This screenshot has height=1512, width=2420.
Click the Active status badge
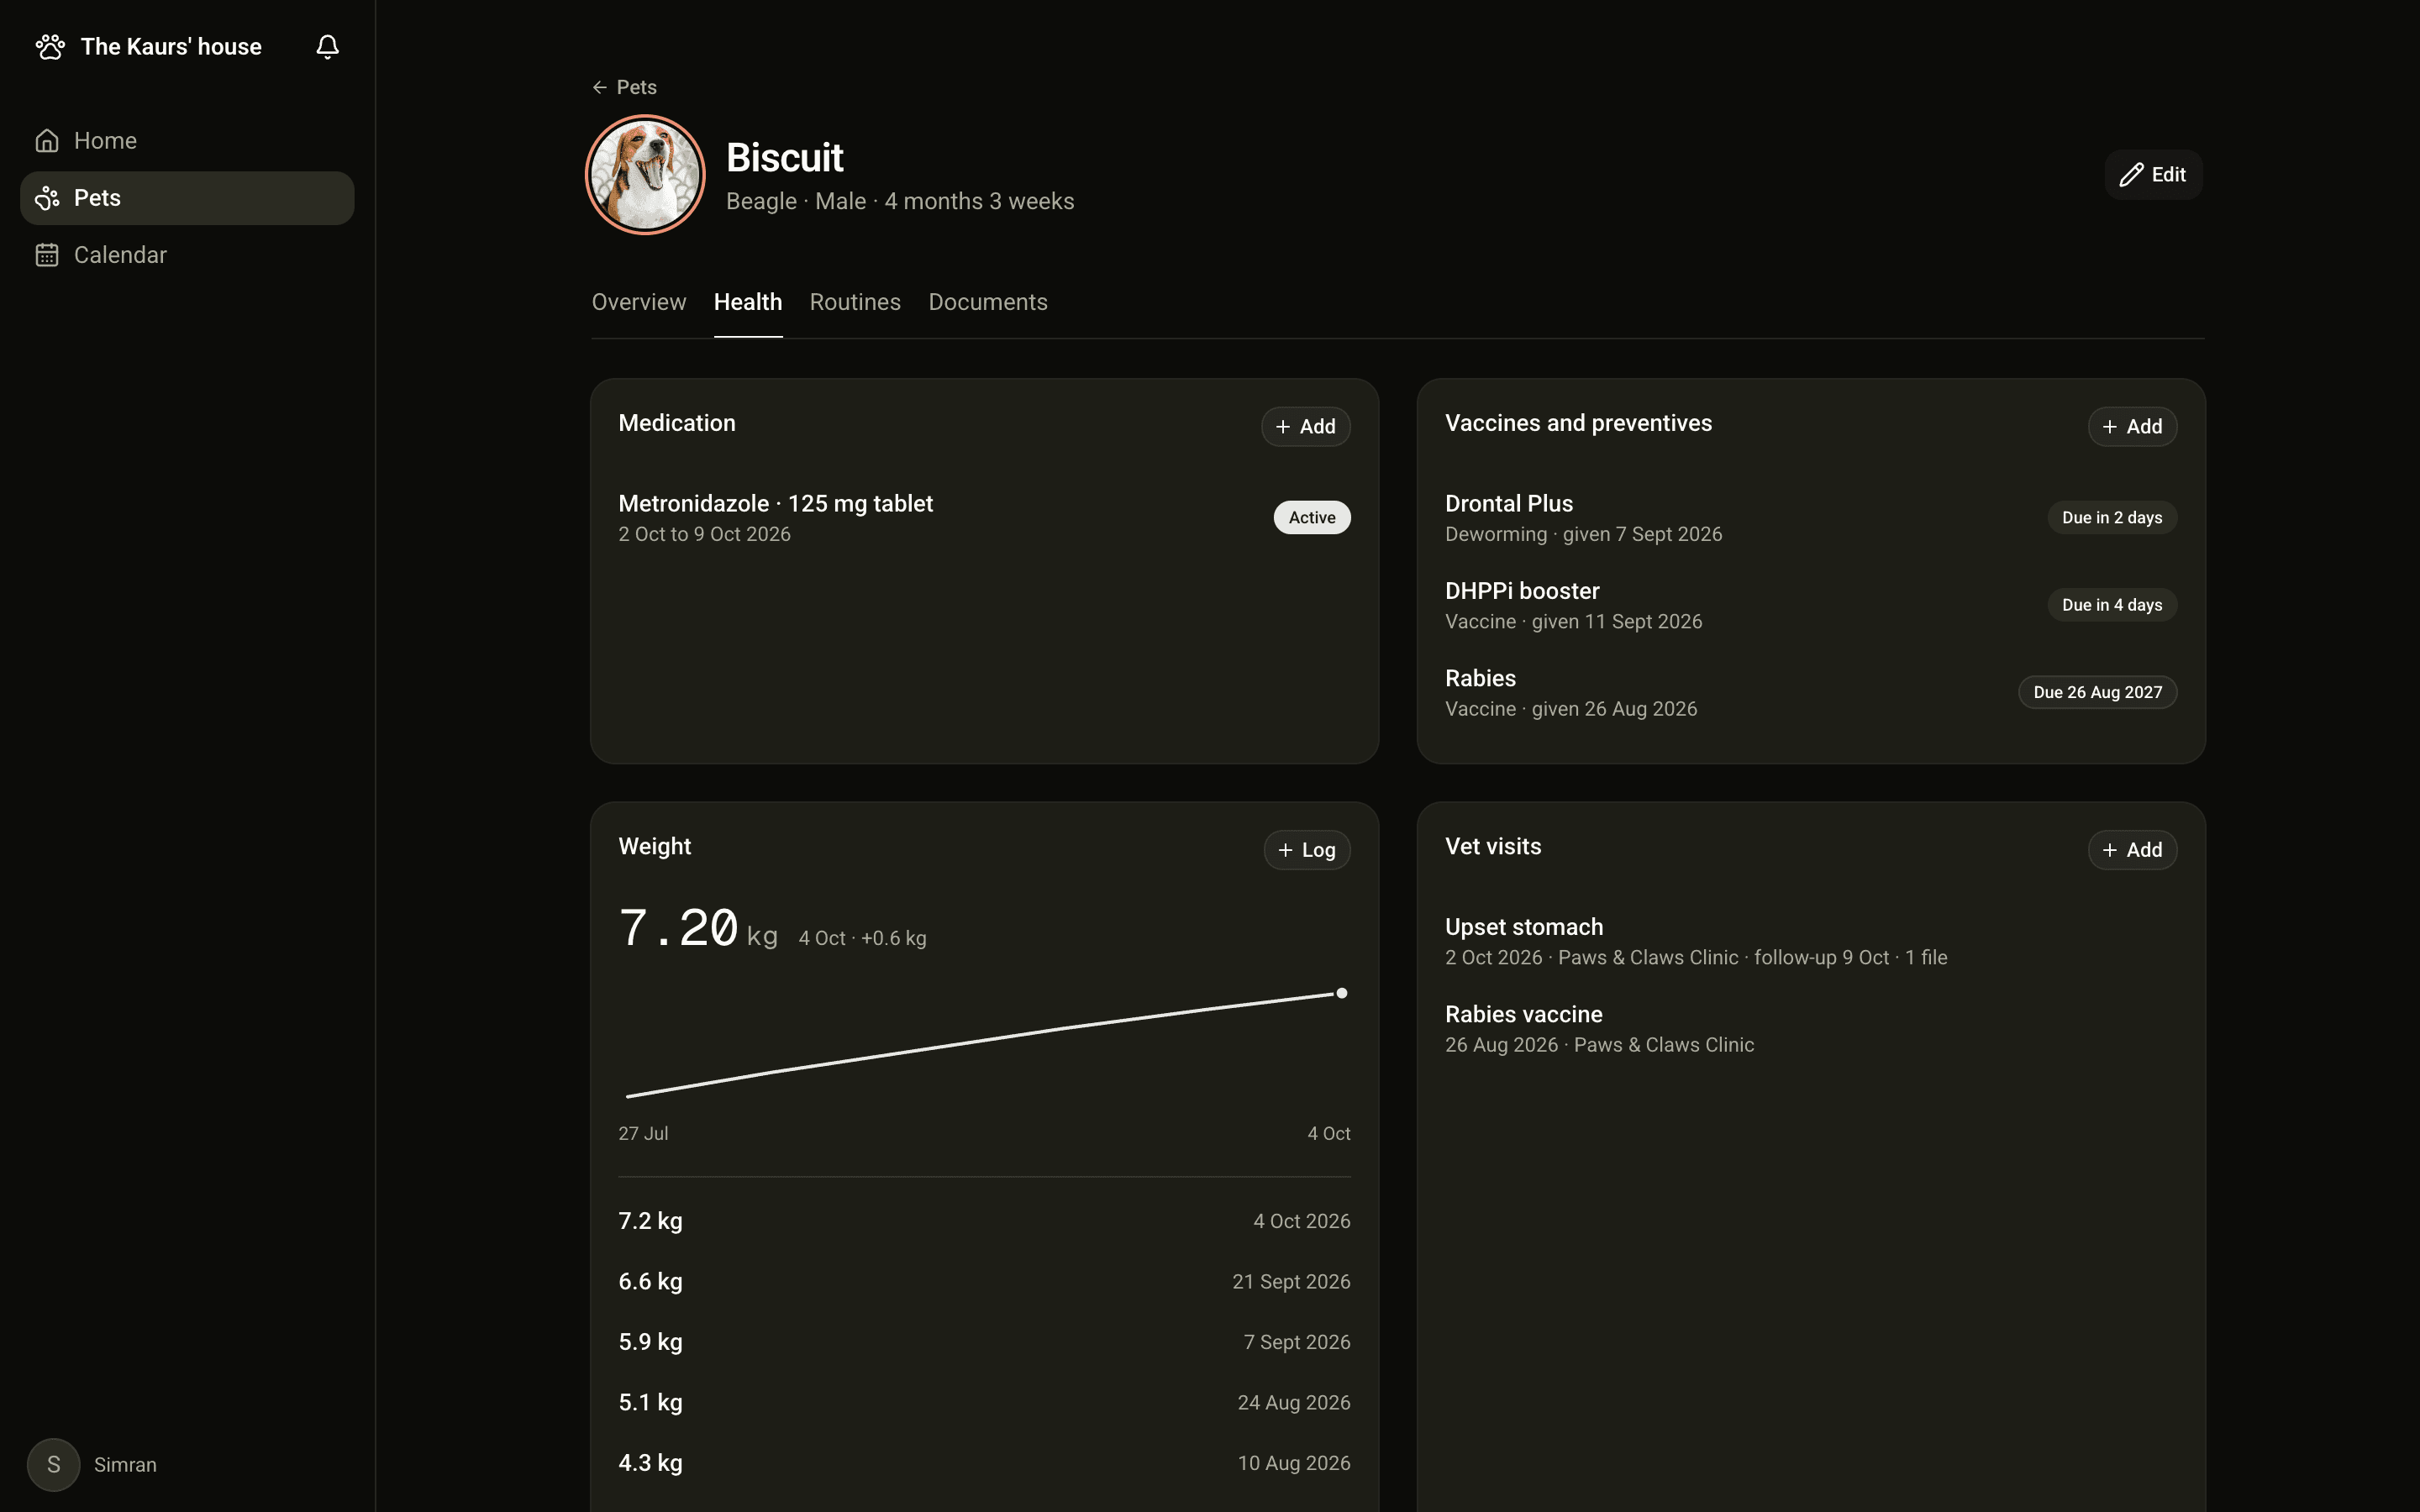tap(1312, 518)
